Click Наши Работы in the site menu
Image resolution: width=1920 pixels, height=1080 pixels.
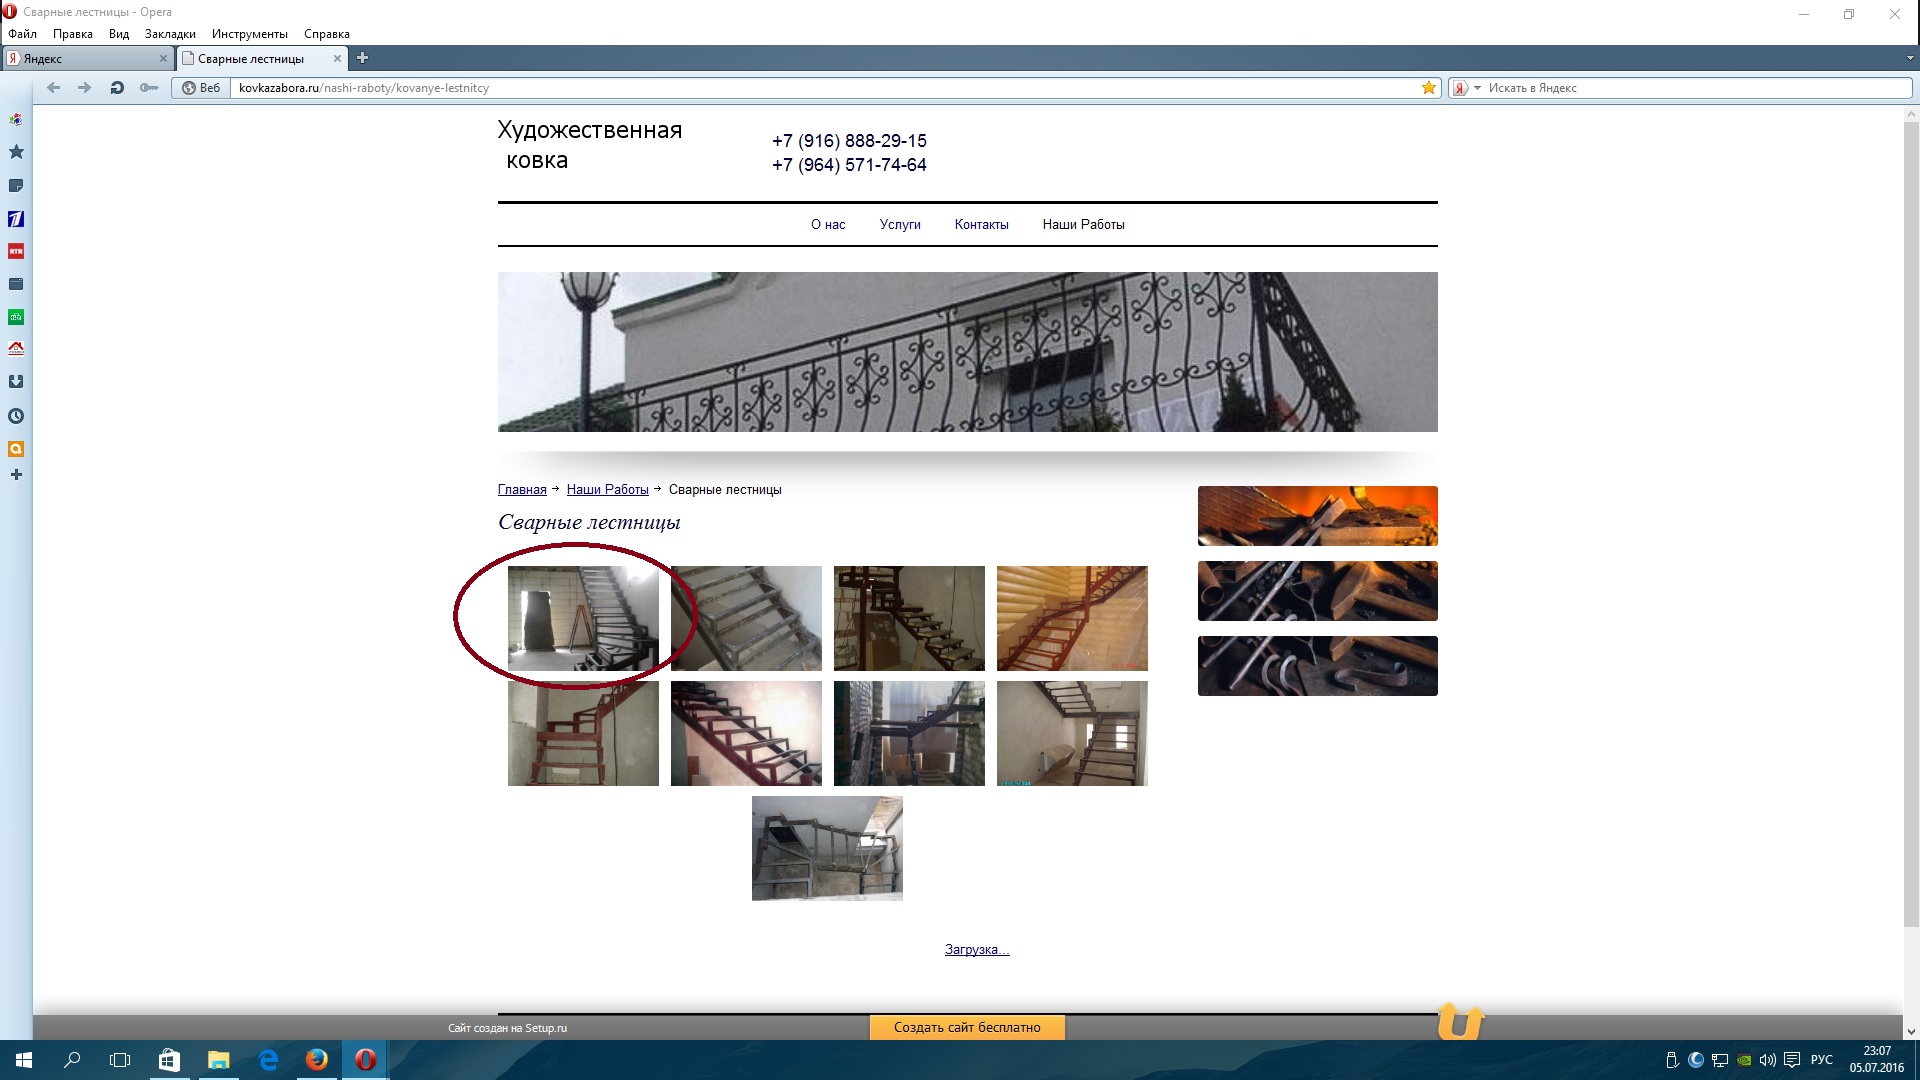tap(1084, 225)
